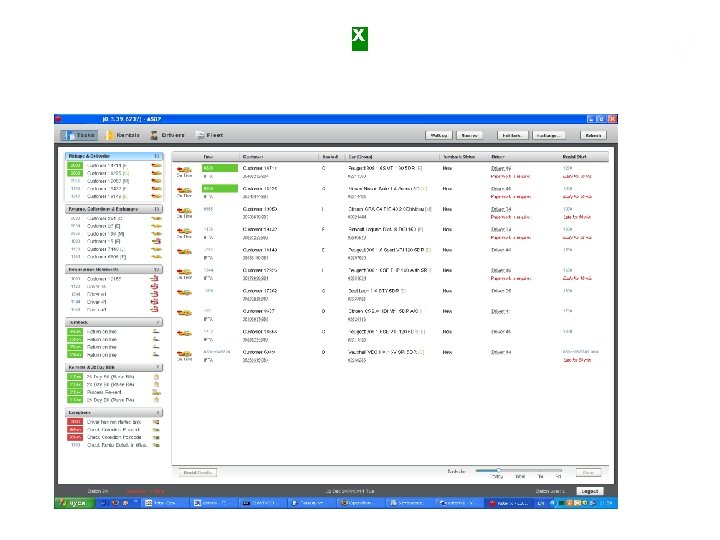The height and width of the screenshot is (540, 720).
Task: Open the Drivers tab
Action: point(168,135)
